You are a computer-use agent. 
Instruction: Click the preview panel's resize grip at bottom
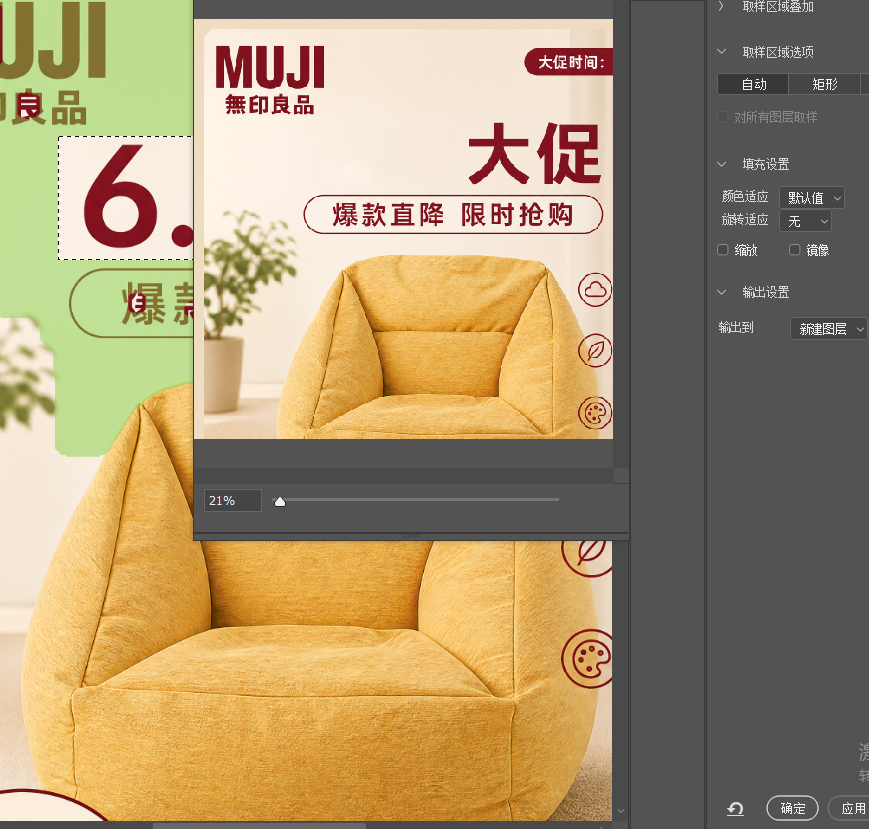[411, 536]
